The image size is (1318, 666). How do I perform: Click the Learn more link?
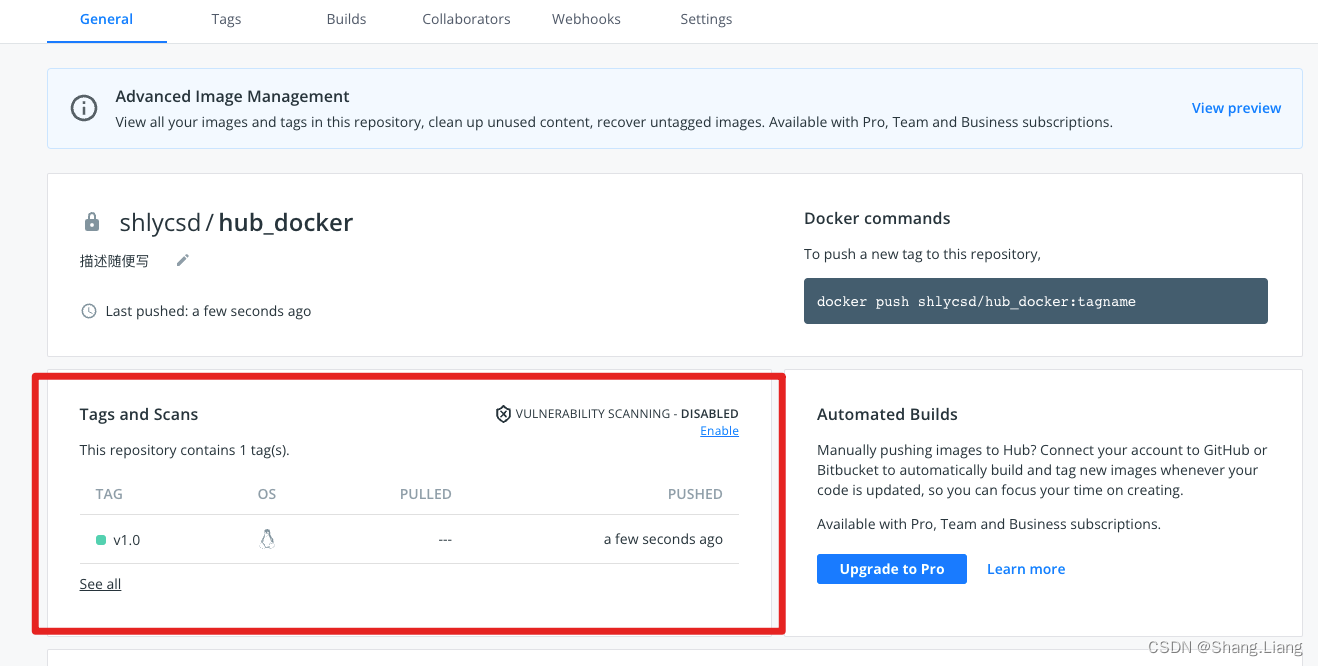click(x=1026, y=569)
